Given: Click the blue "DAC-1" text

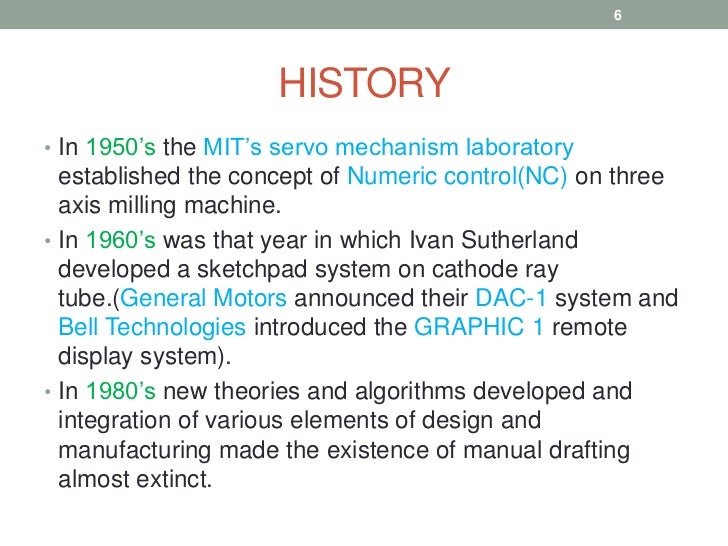Looking at the screenshot, I should click(x=511, y=298).
